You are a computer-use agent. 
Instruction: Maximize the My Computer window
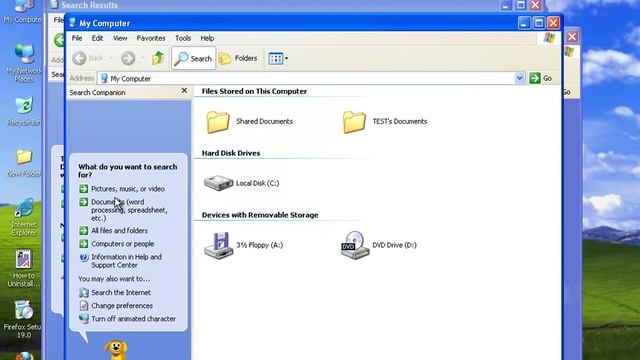539,23
